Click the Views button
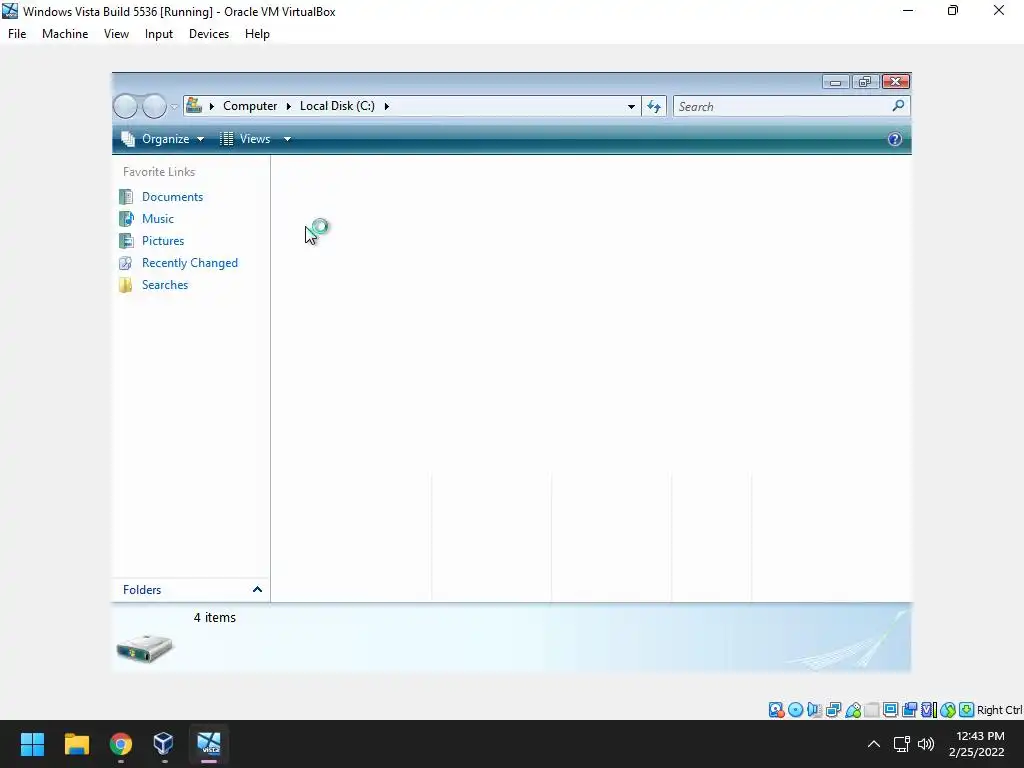The height and width of the screenshot is (768, 1024). coord(246,138)
